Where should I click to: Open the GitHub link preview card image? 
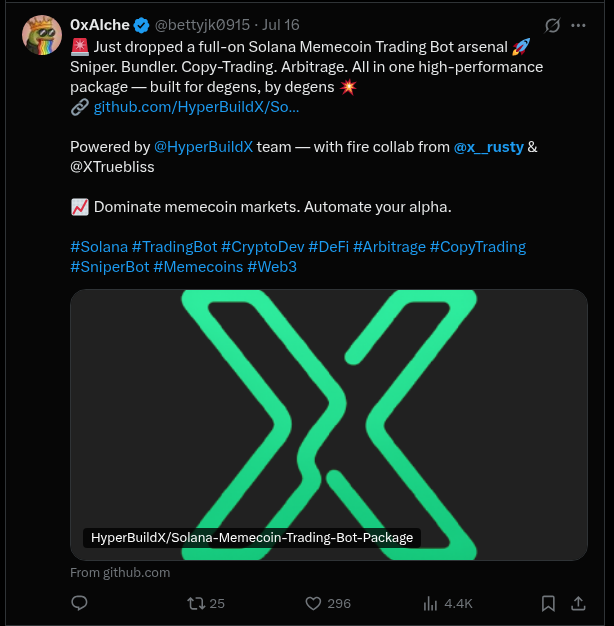[328, 420]
